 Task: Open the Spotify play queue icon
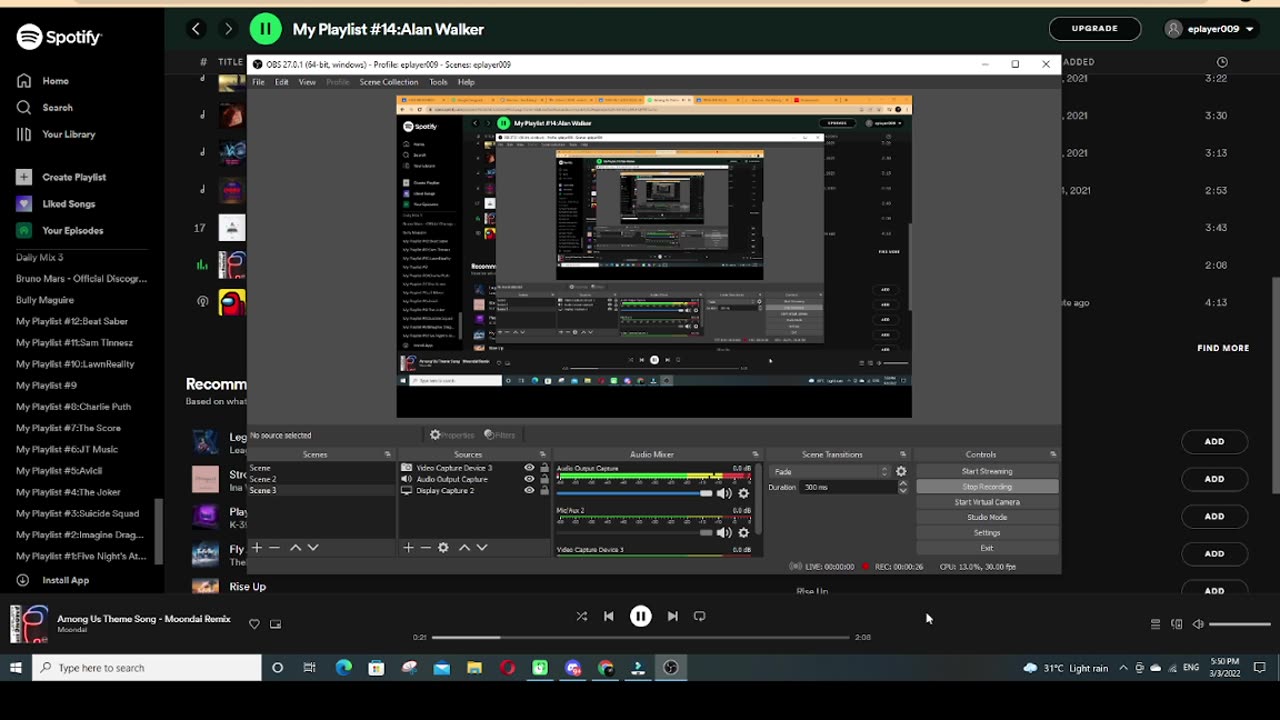(x=1155, y=624)
